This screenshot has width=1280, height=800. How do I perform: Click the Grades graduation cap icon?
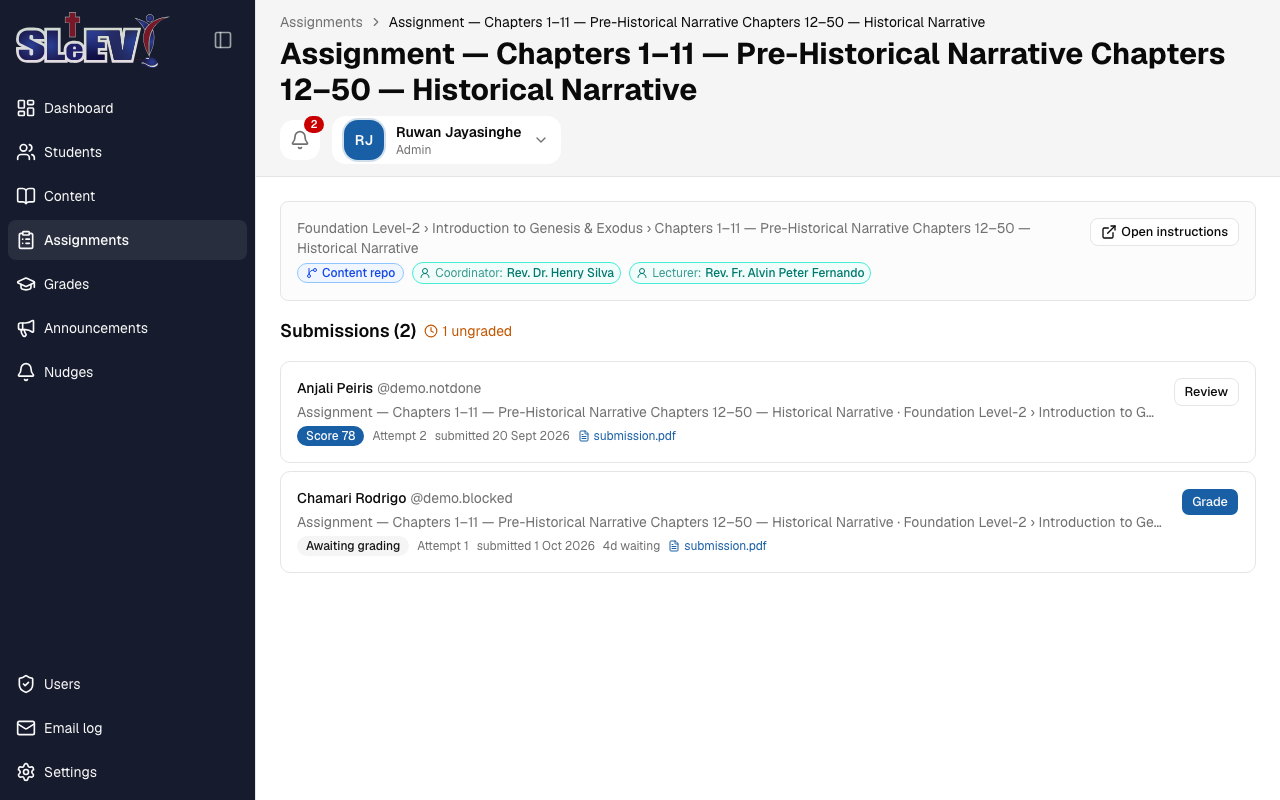26,284
